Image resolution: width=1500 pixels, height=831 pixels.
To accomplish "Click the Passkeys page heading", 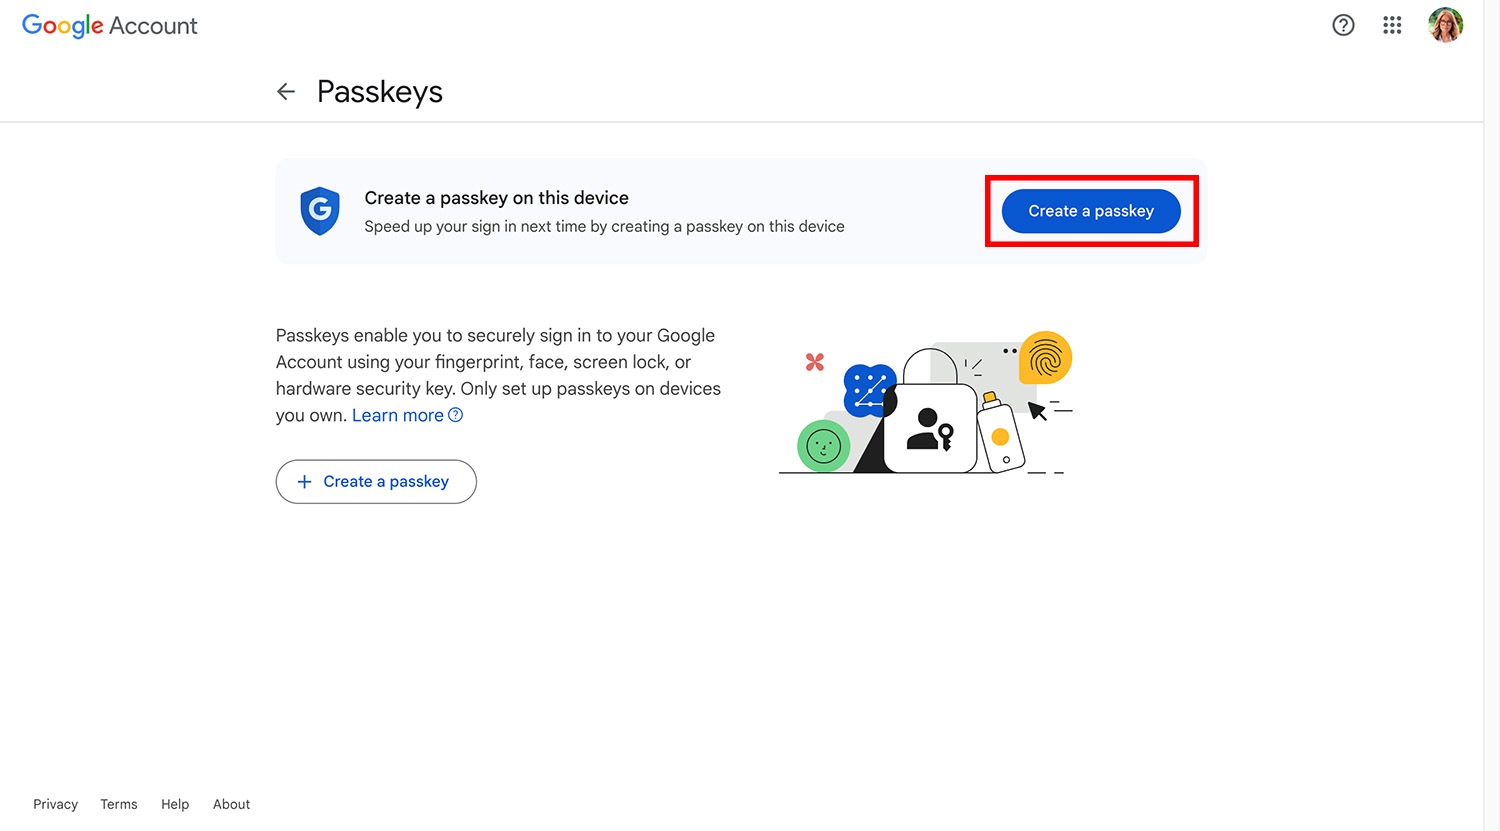I will [380, 92].
